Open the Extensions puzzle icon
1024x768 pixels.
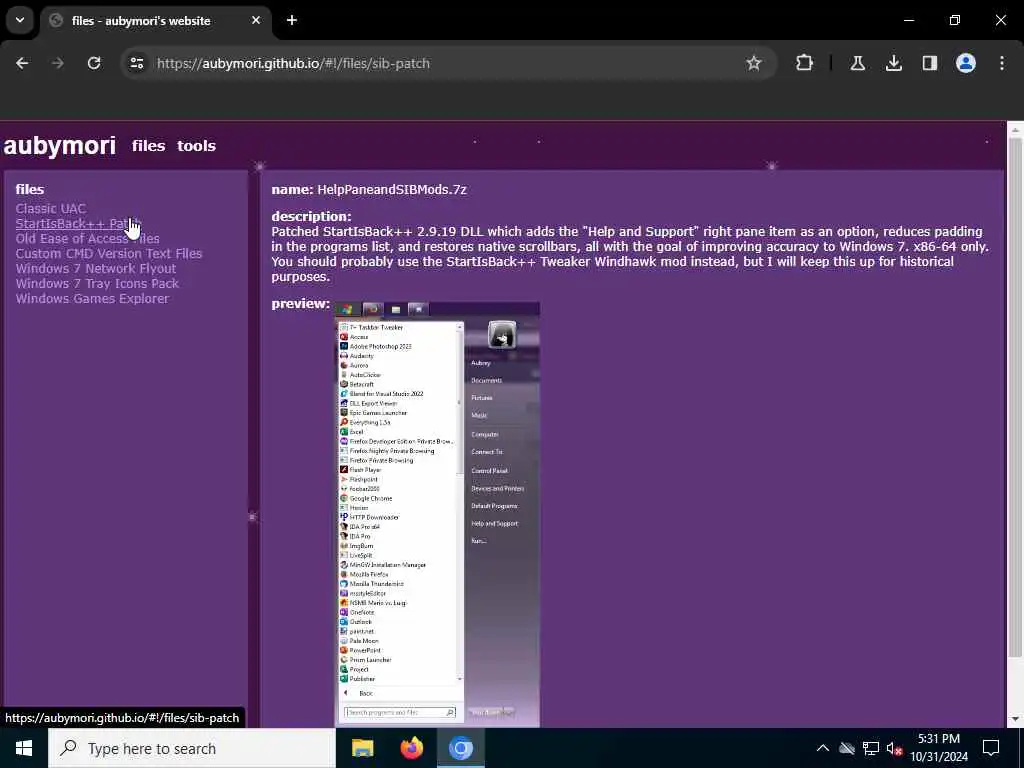pyautogui.click(x=805, y=63)
